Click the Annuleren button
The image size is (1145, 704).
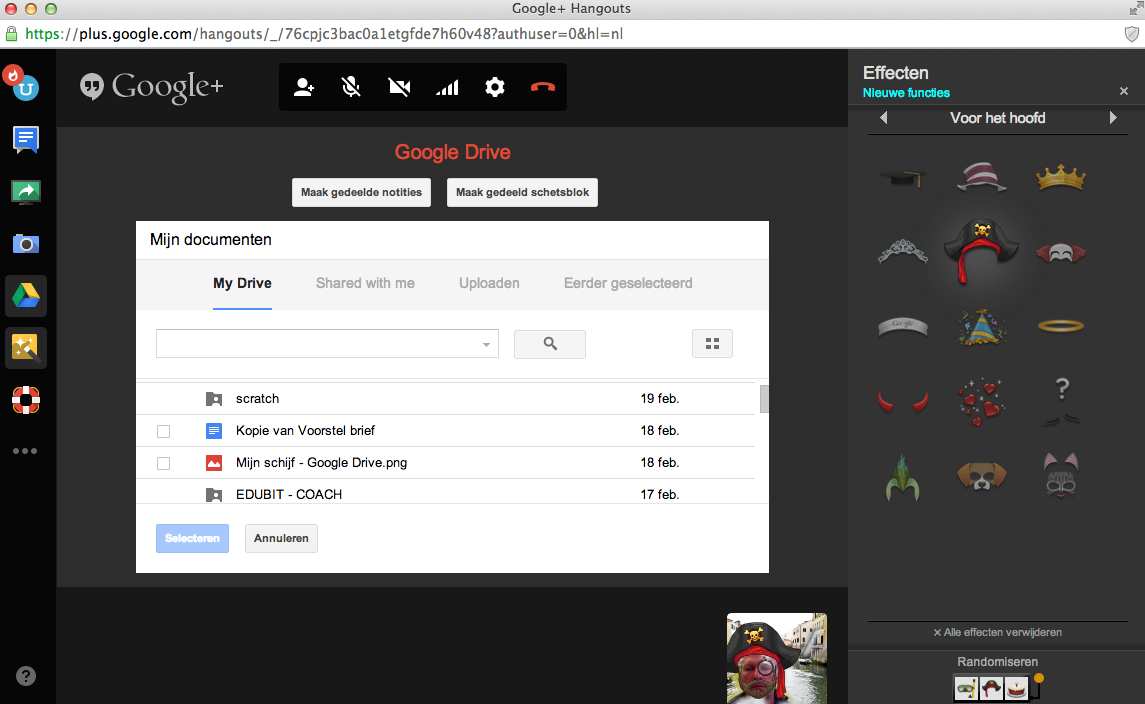click(x=281, y=538)
